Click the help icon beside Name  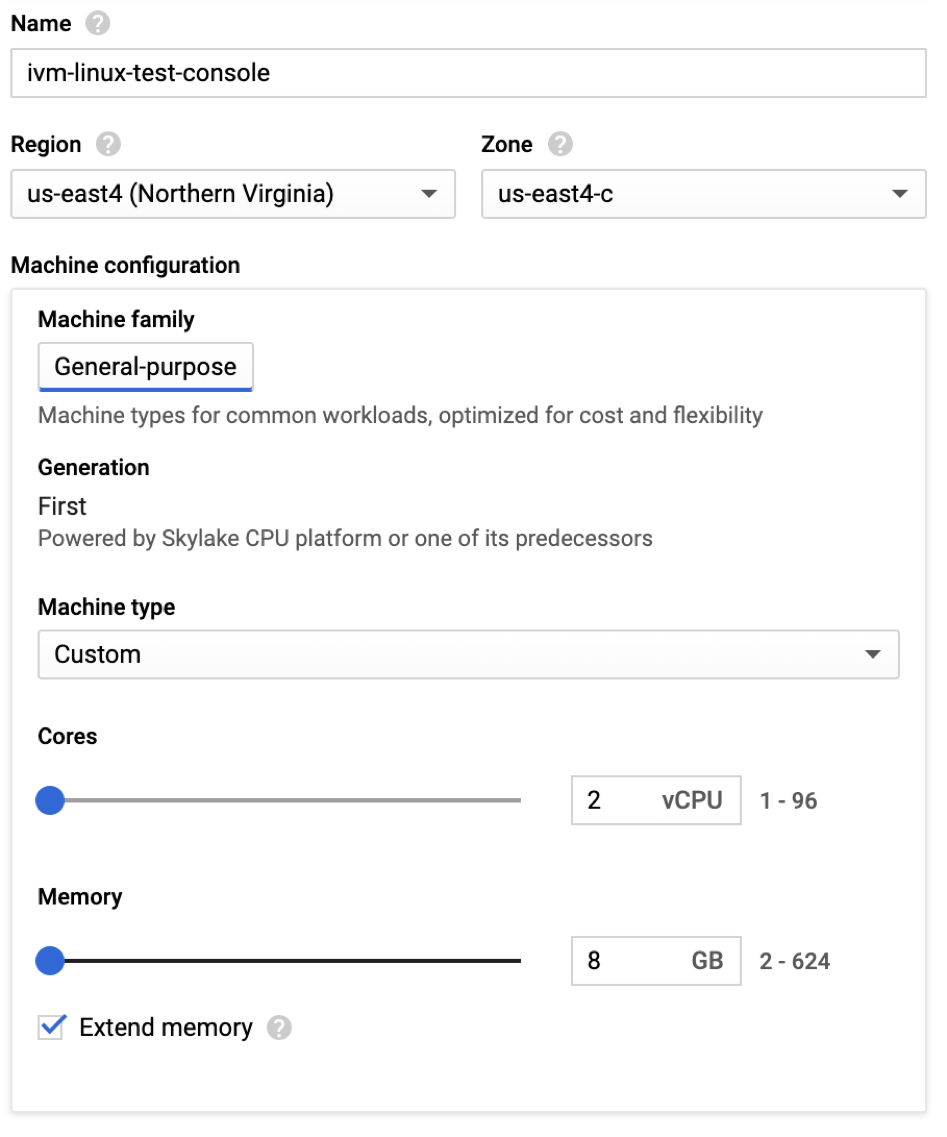click(x=98, y=23)
